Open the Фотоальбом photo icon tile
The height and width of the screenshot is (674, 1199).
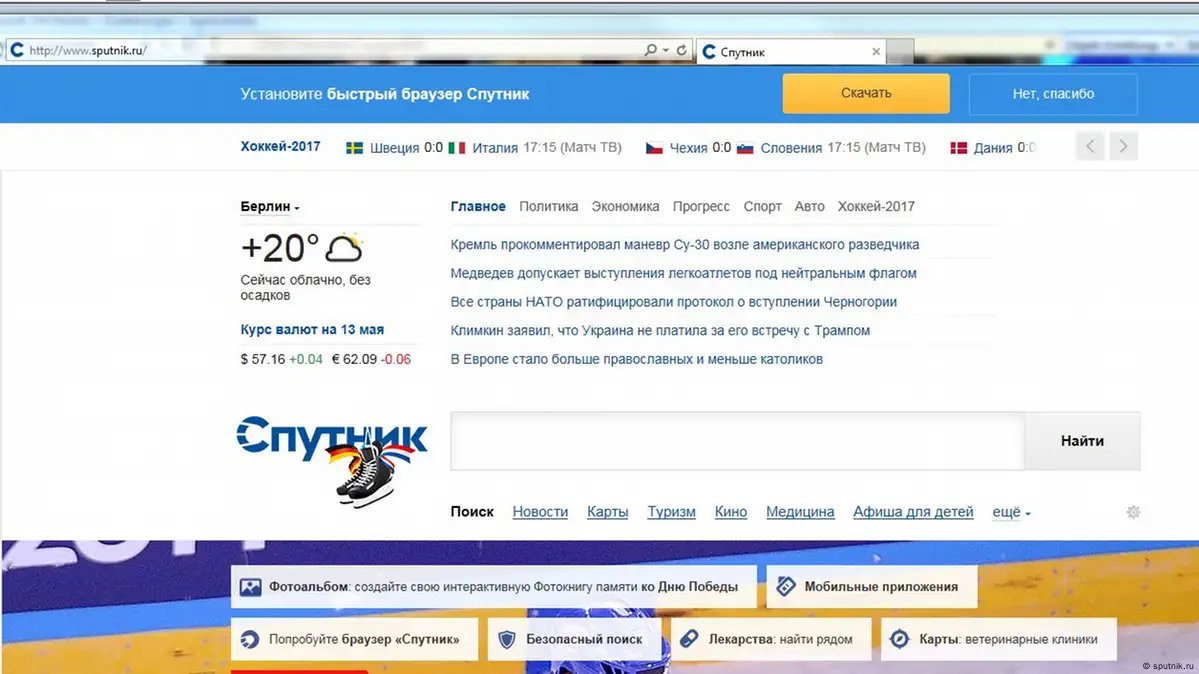point(250,587)
